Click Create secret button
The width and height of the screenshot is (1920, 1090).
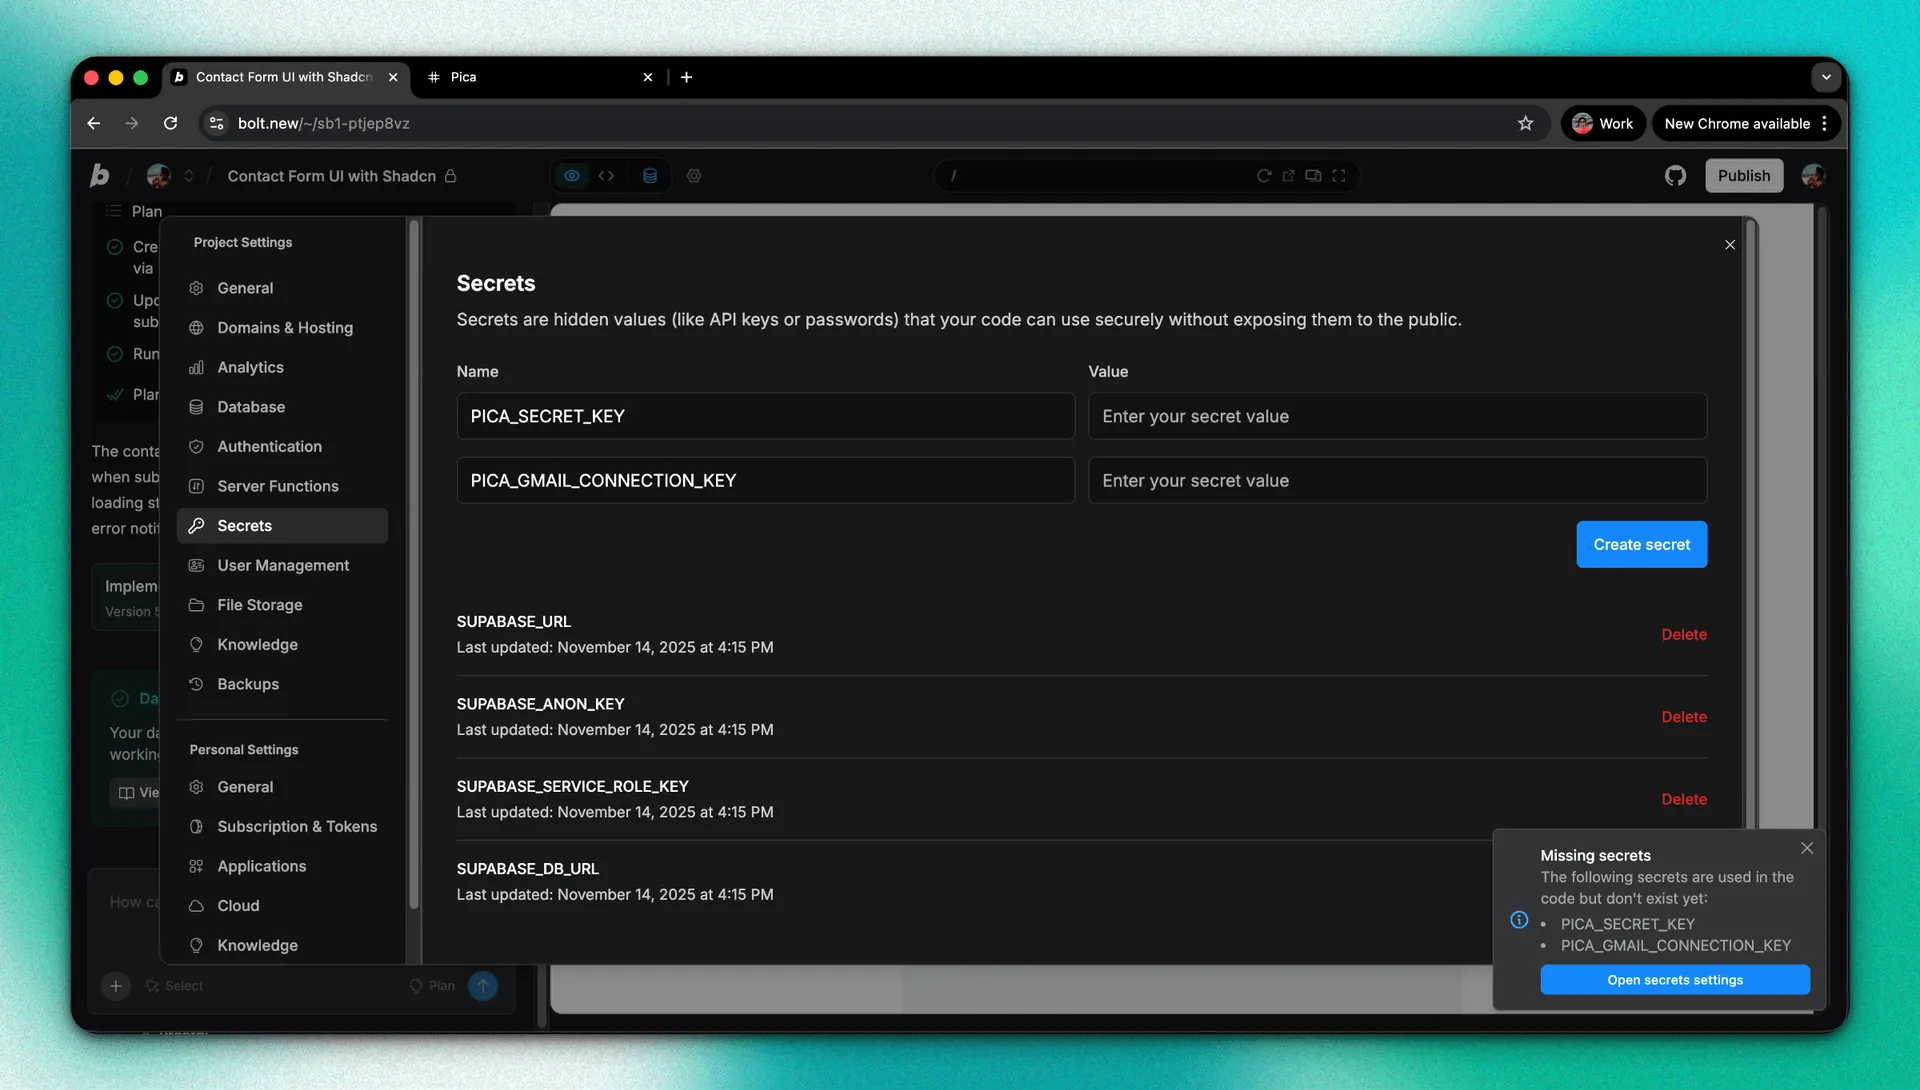pyautogui.click(x=1642, y=545)
